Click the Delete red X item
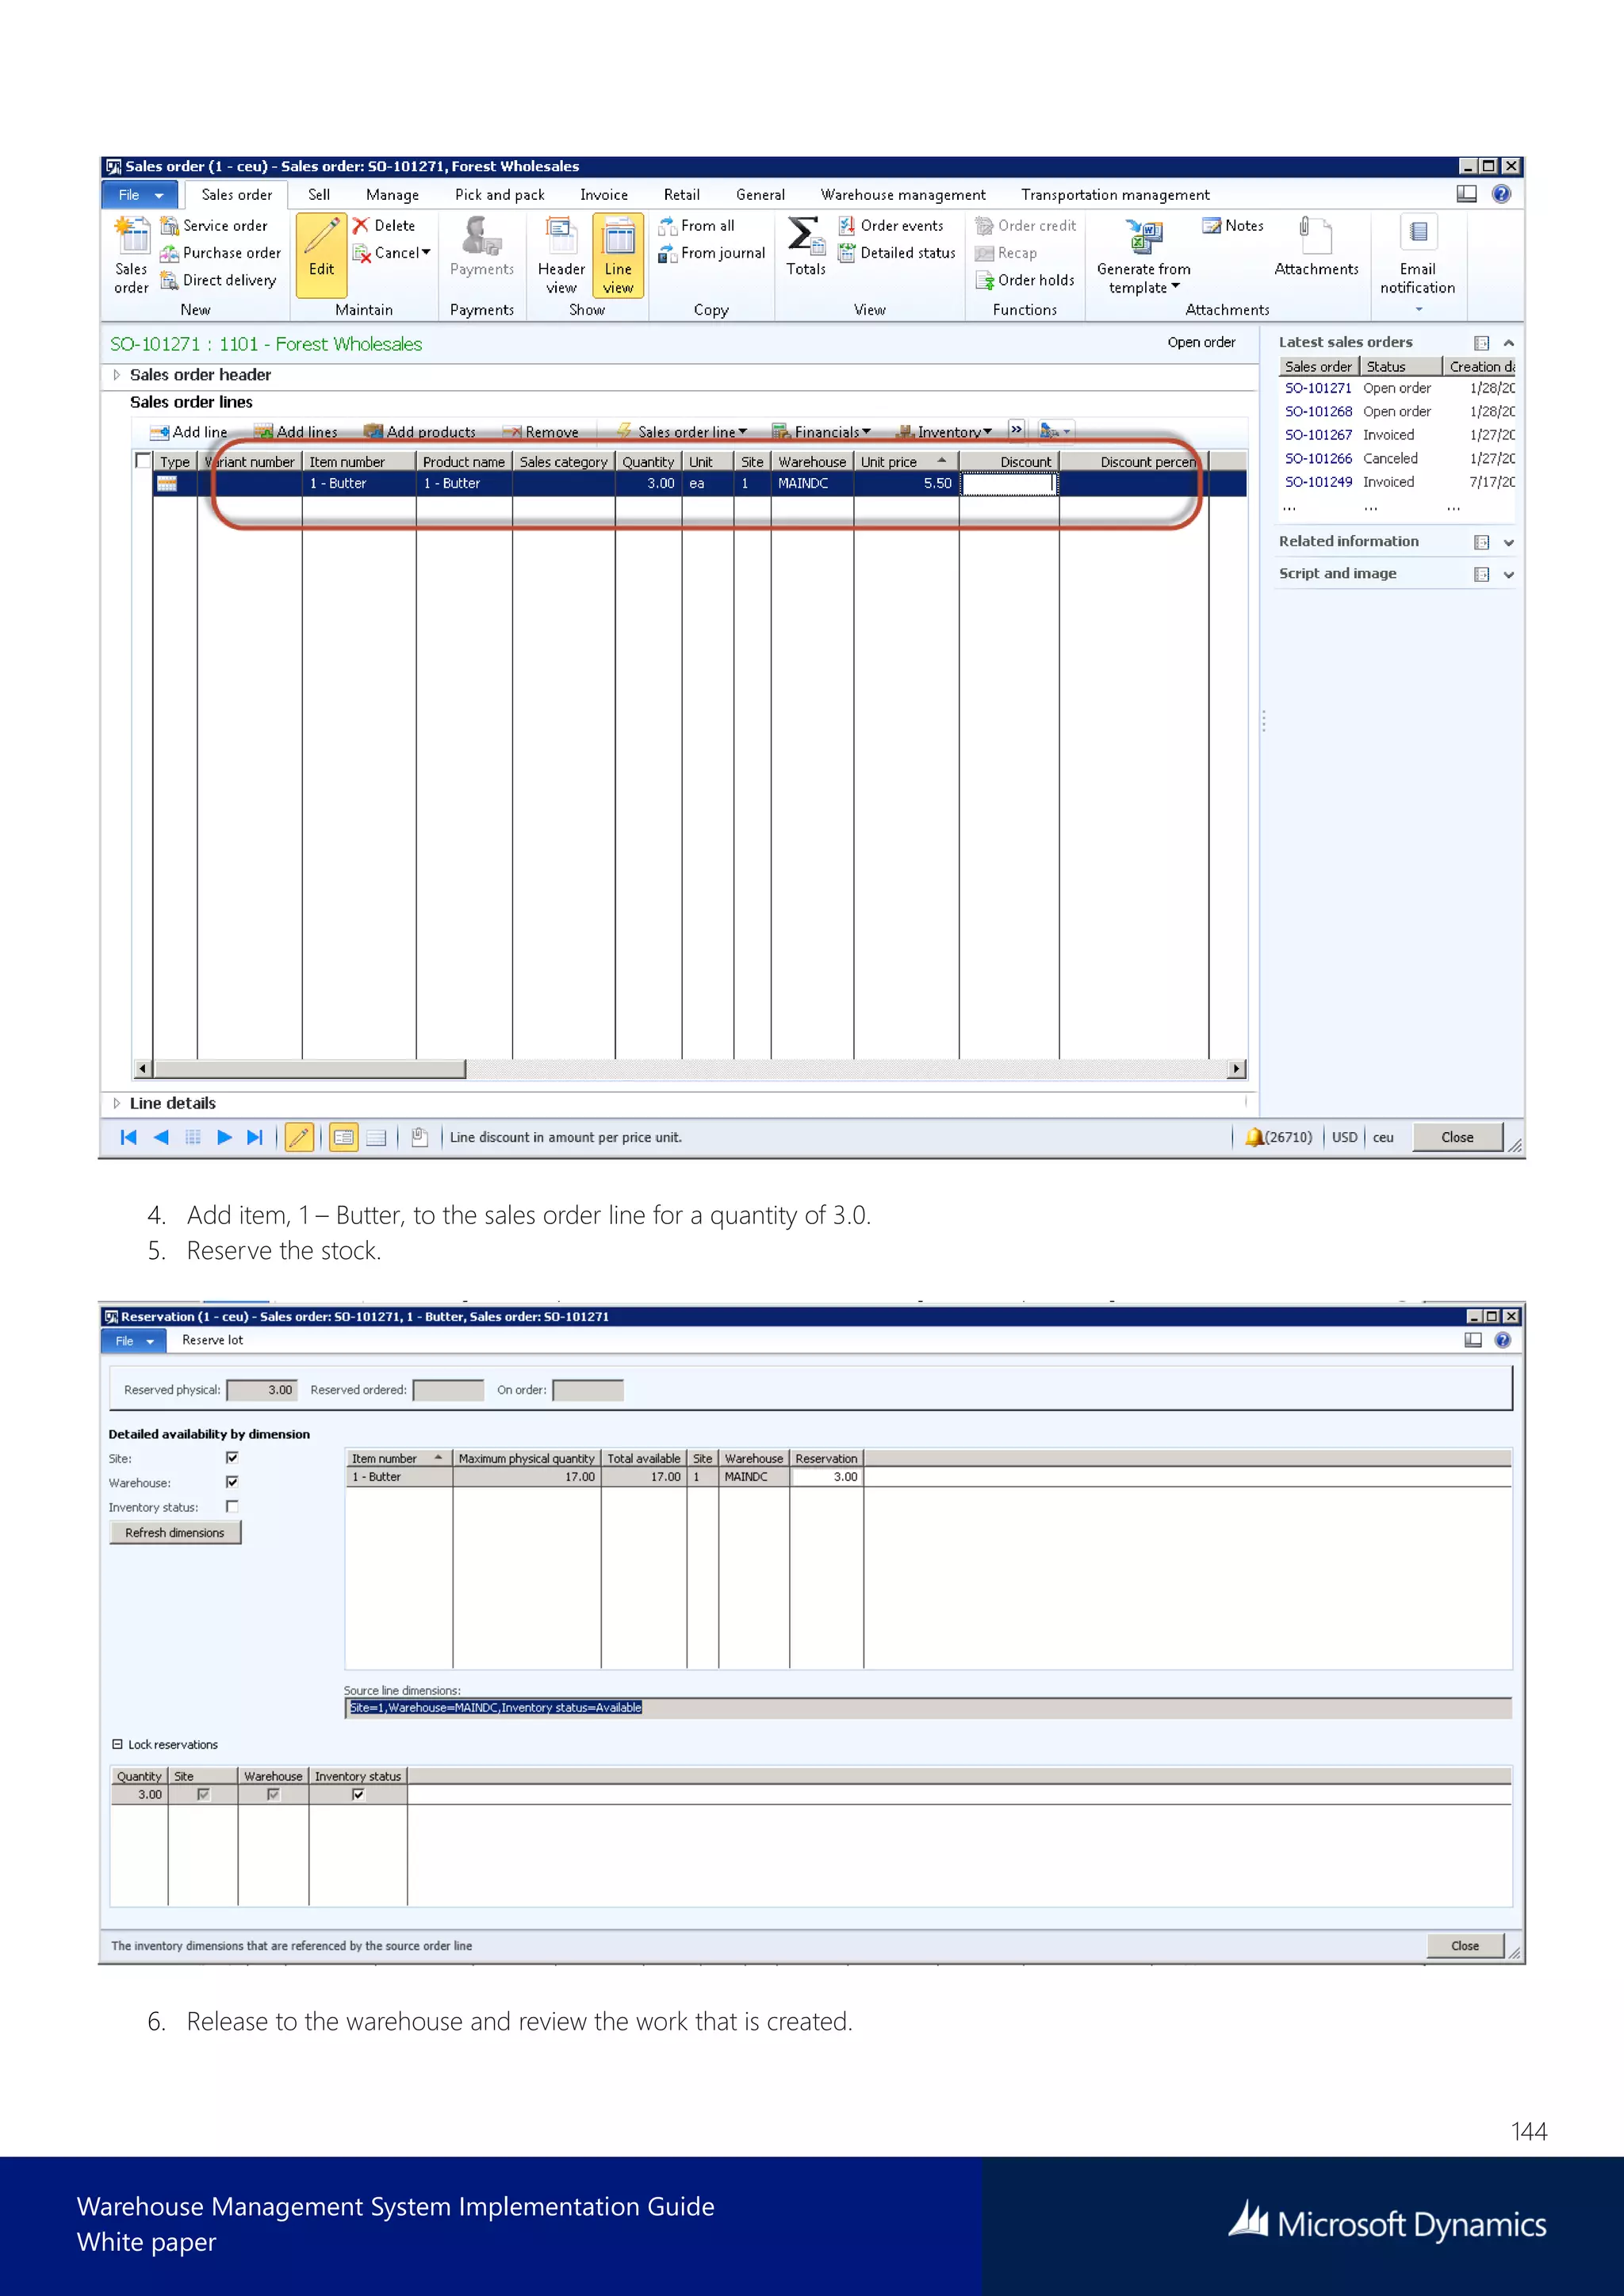1624x2296 pixels. (x=384, y=226)
